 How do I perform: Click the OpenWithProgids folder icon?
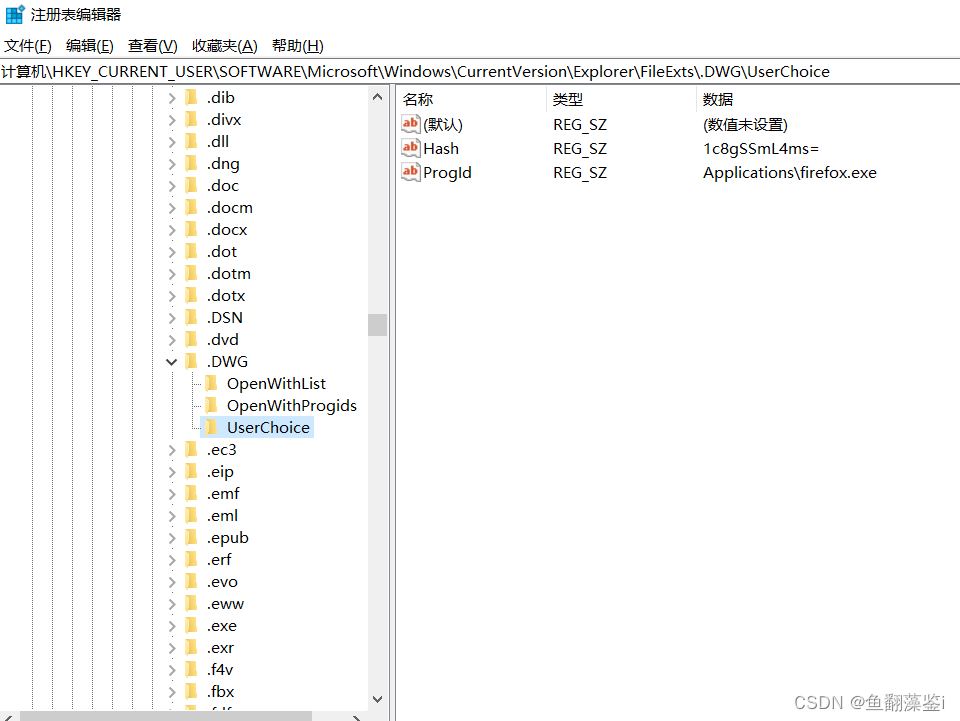(212, 406)
